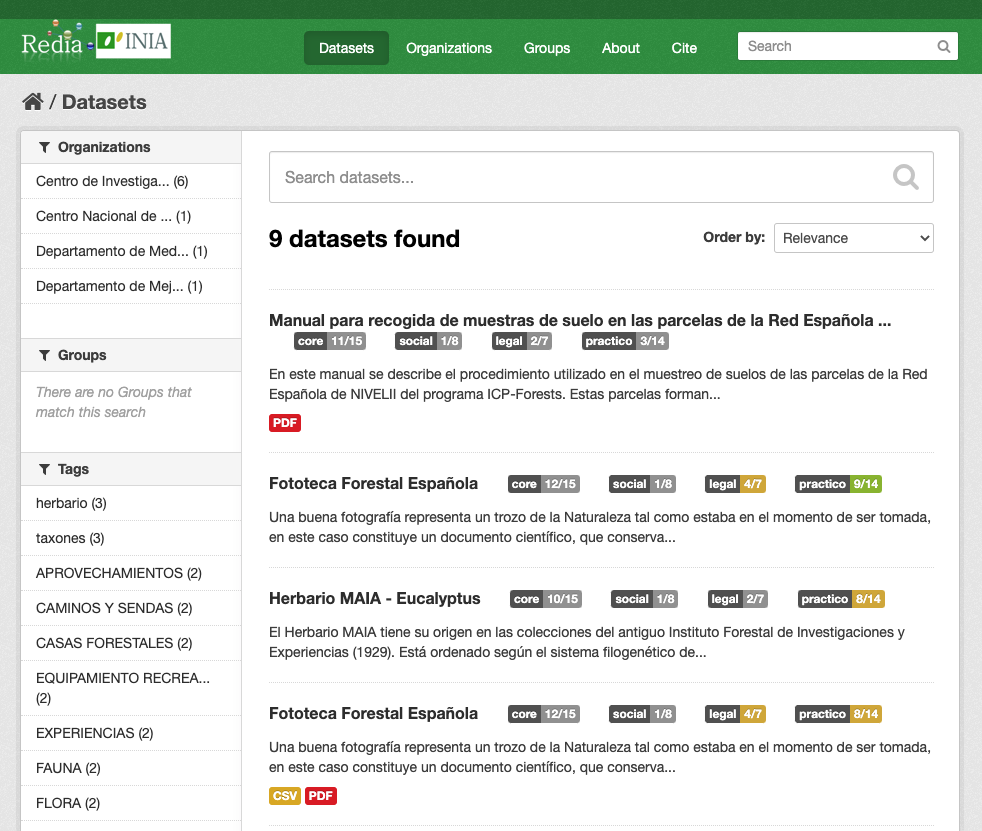This screenshot has width=982, height=831.
Task: Click the core 10/15 badge
Action: [546, 599]
